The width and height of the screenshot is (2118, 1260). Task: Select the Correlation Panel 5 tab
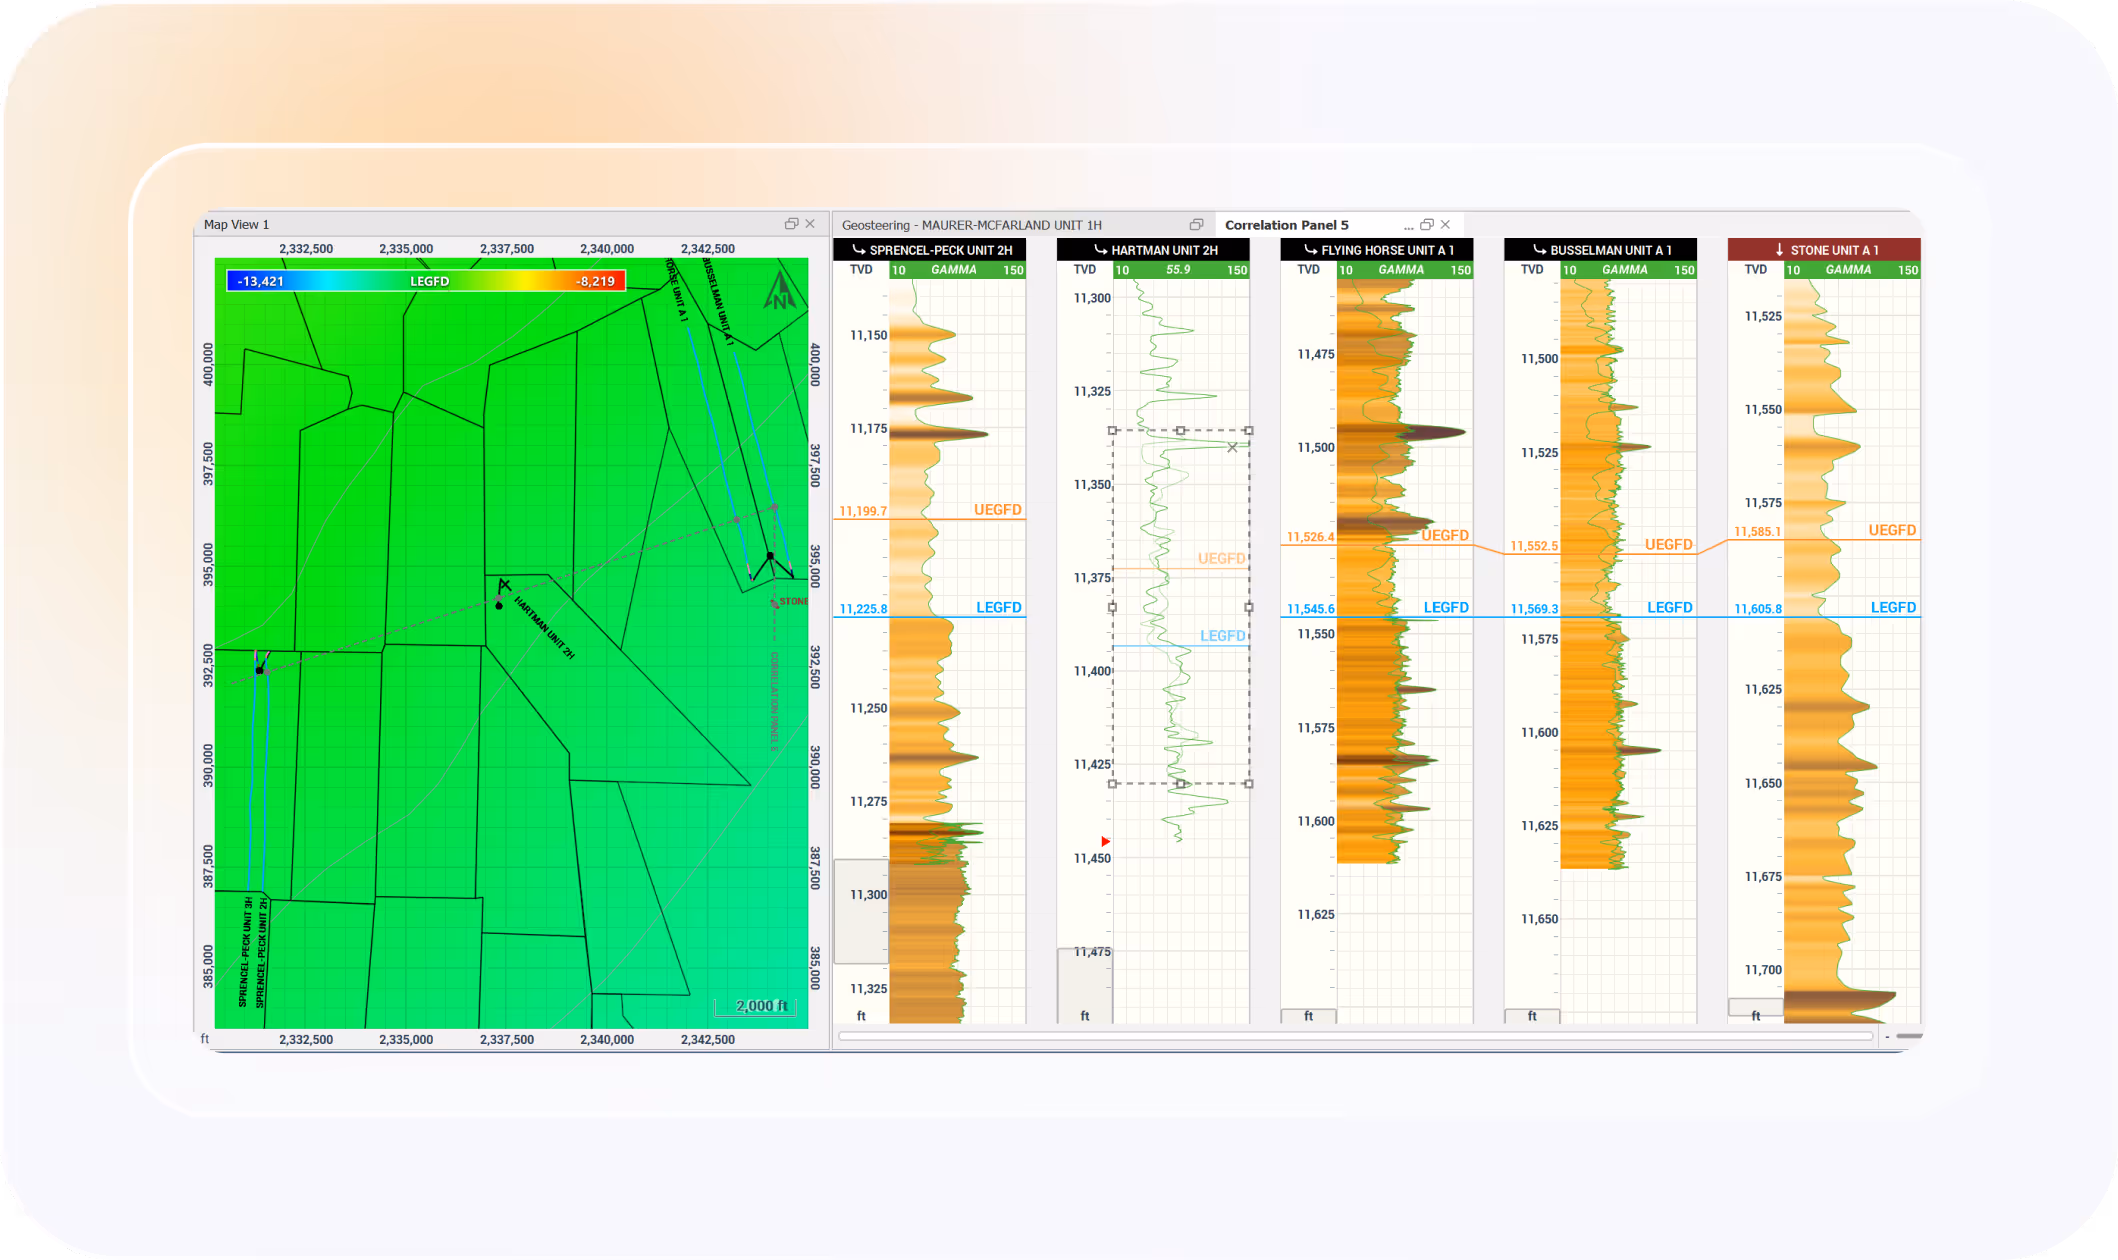click(1286, 225)
